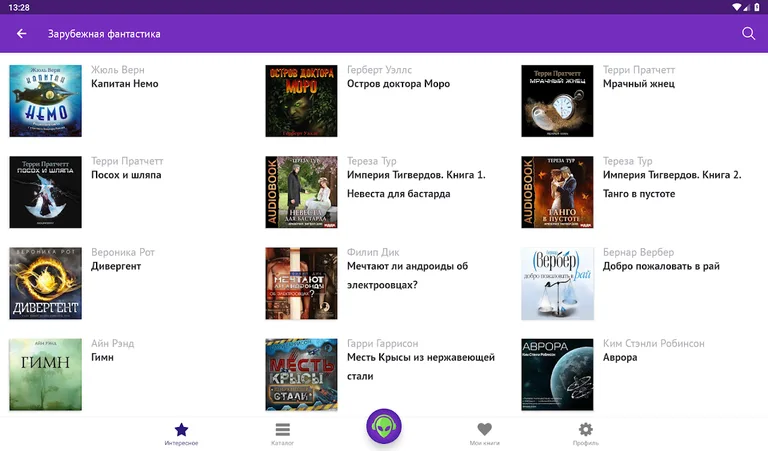Open Добро пожаловать в рай cover

(557, 283)
